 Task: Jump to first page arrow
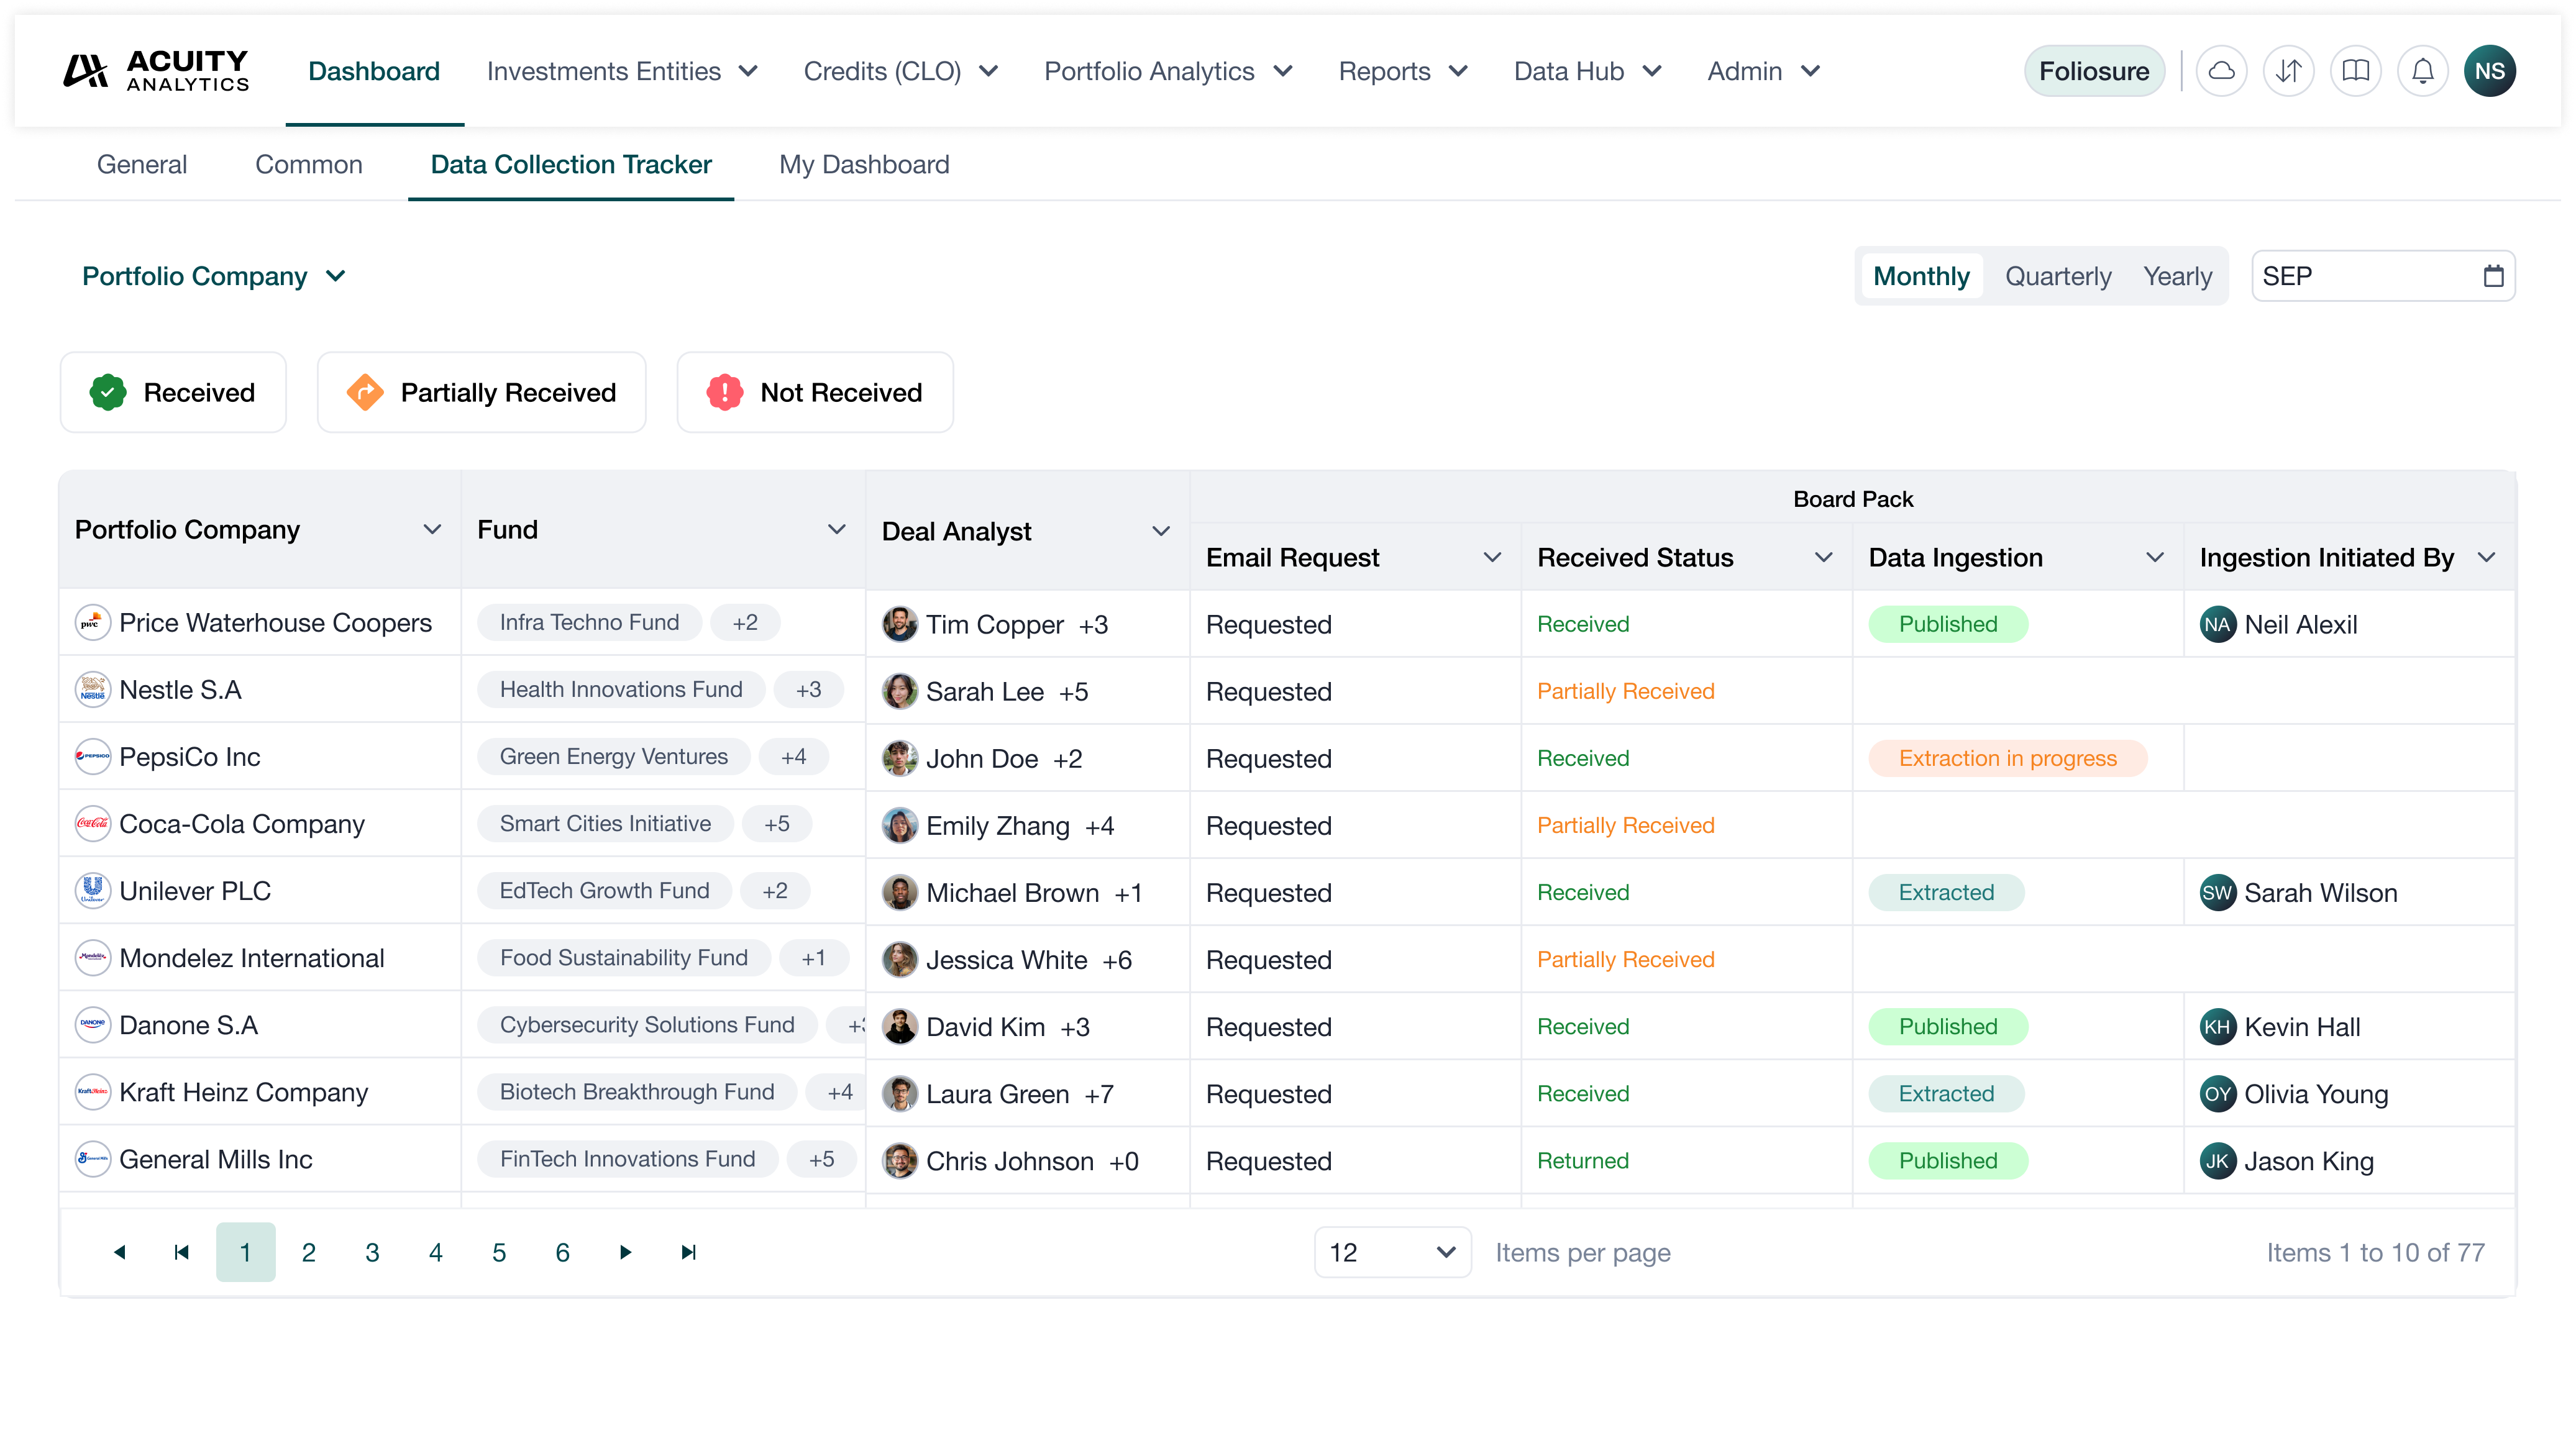pos(181,1252)
